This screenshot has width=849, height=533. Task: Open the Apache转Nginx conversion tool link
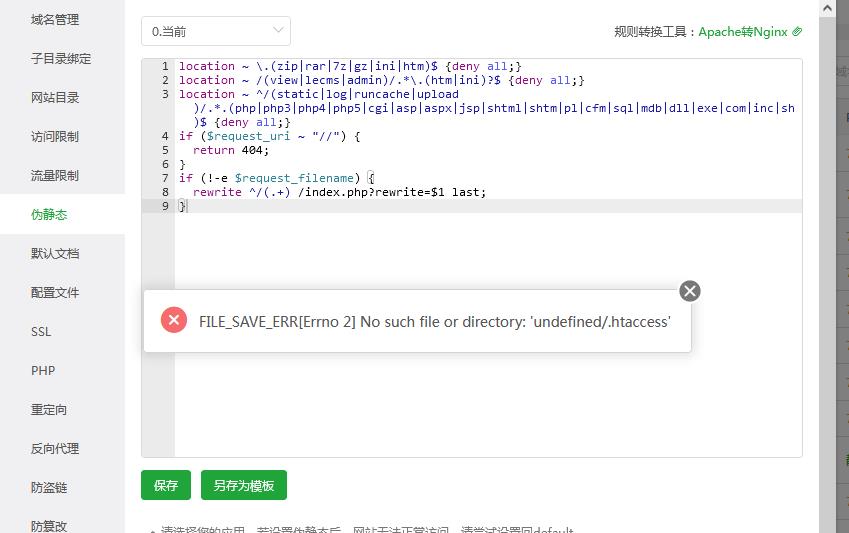(743, 32)
